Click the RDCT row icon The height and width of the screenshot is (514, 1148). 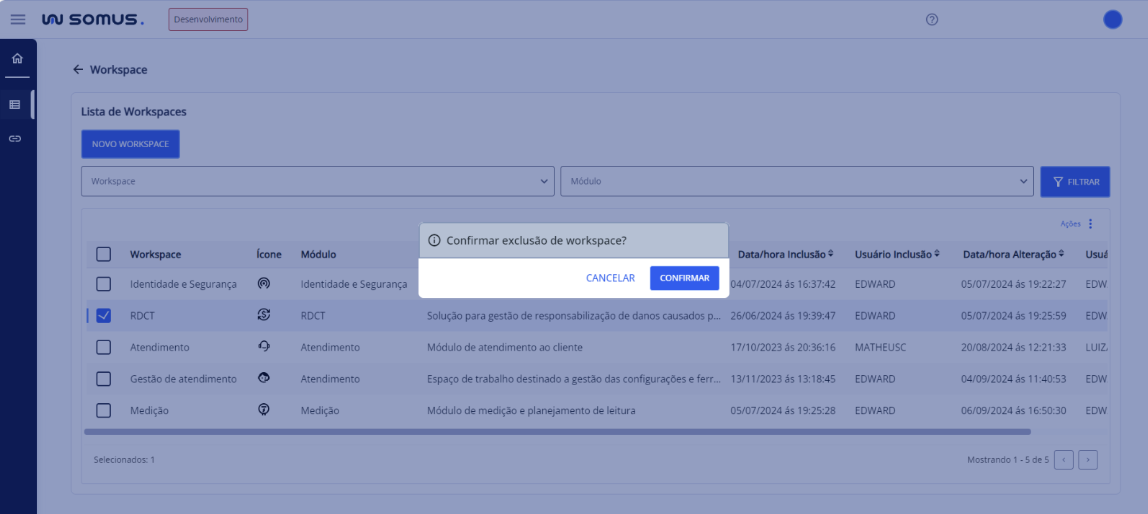[264, 315]
